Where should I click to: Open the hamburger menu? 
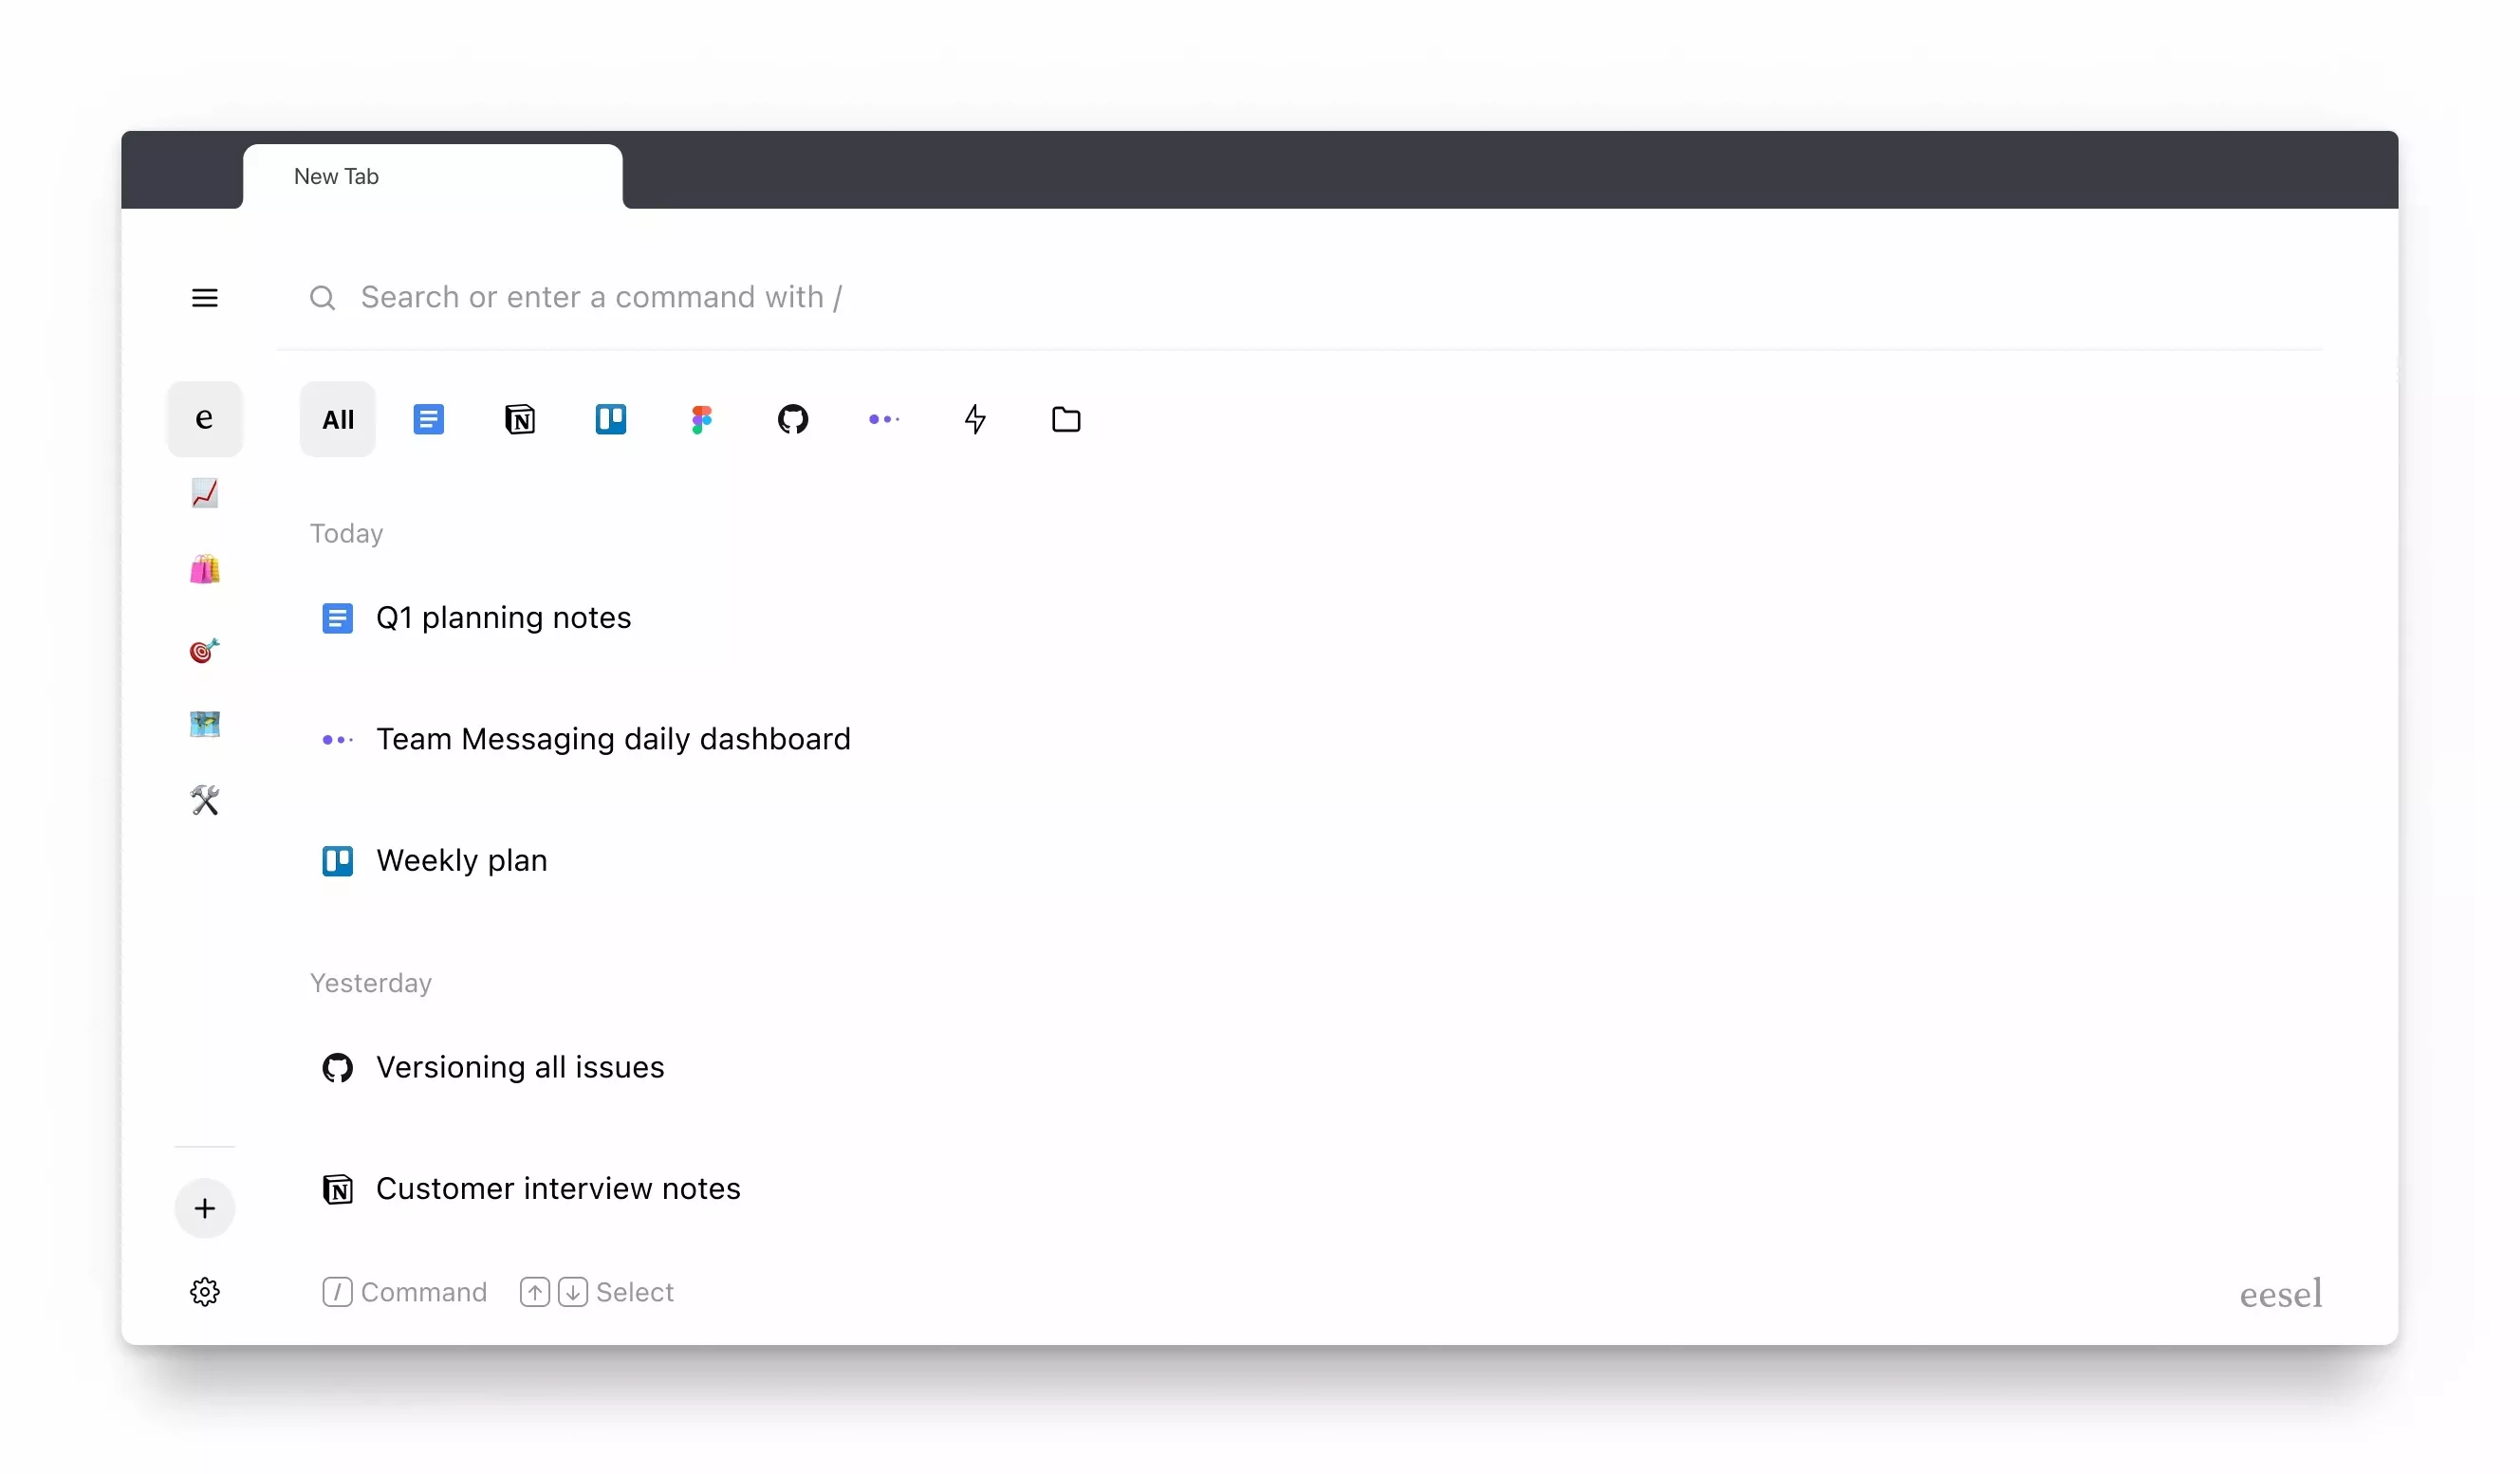pos(205,297)
